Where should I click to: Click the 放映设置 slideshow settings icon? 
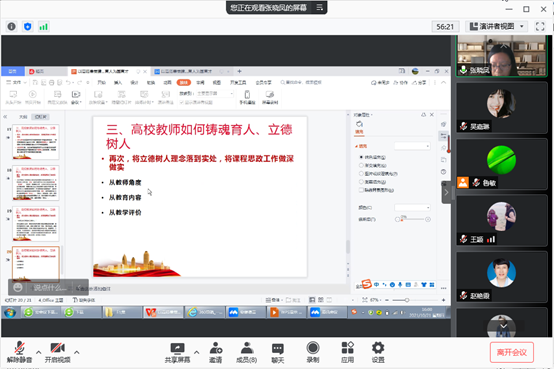pos(98,97)
